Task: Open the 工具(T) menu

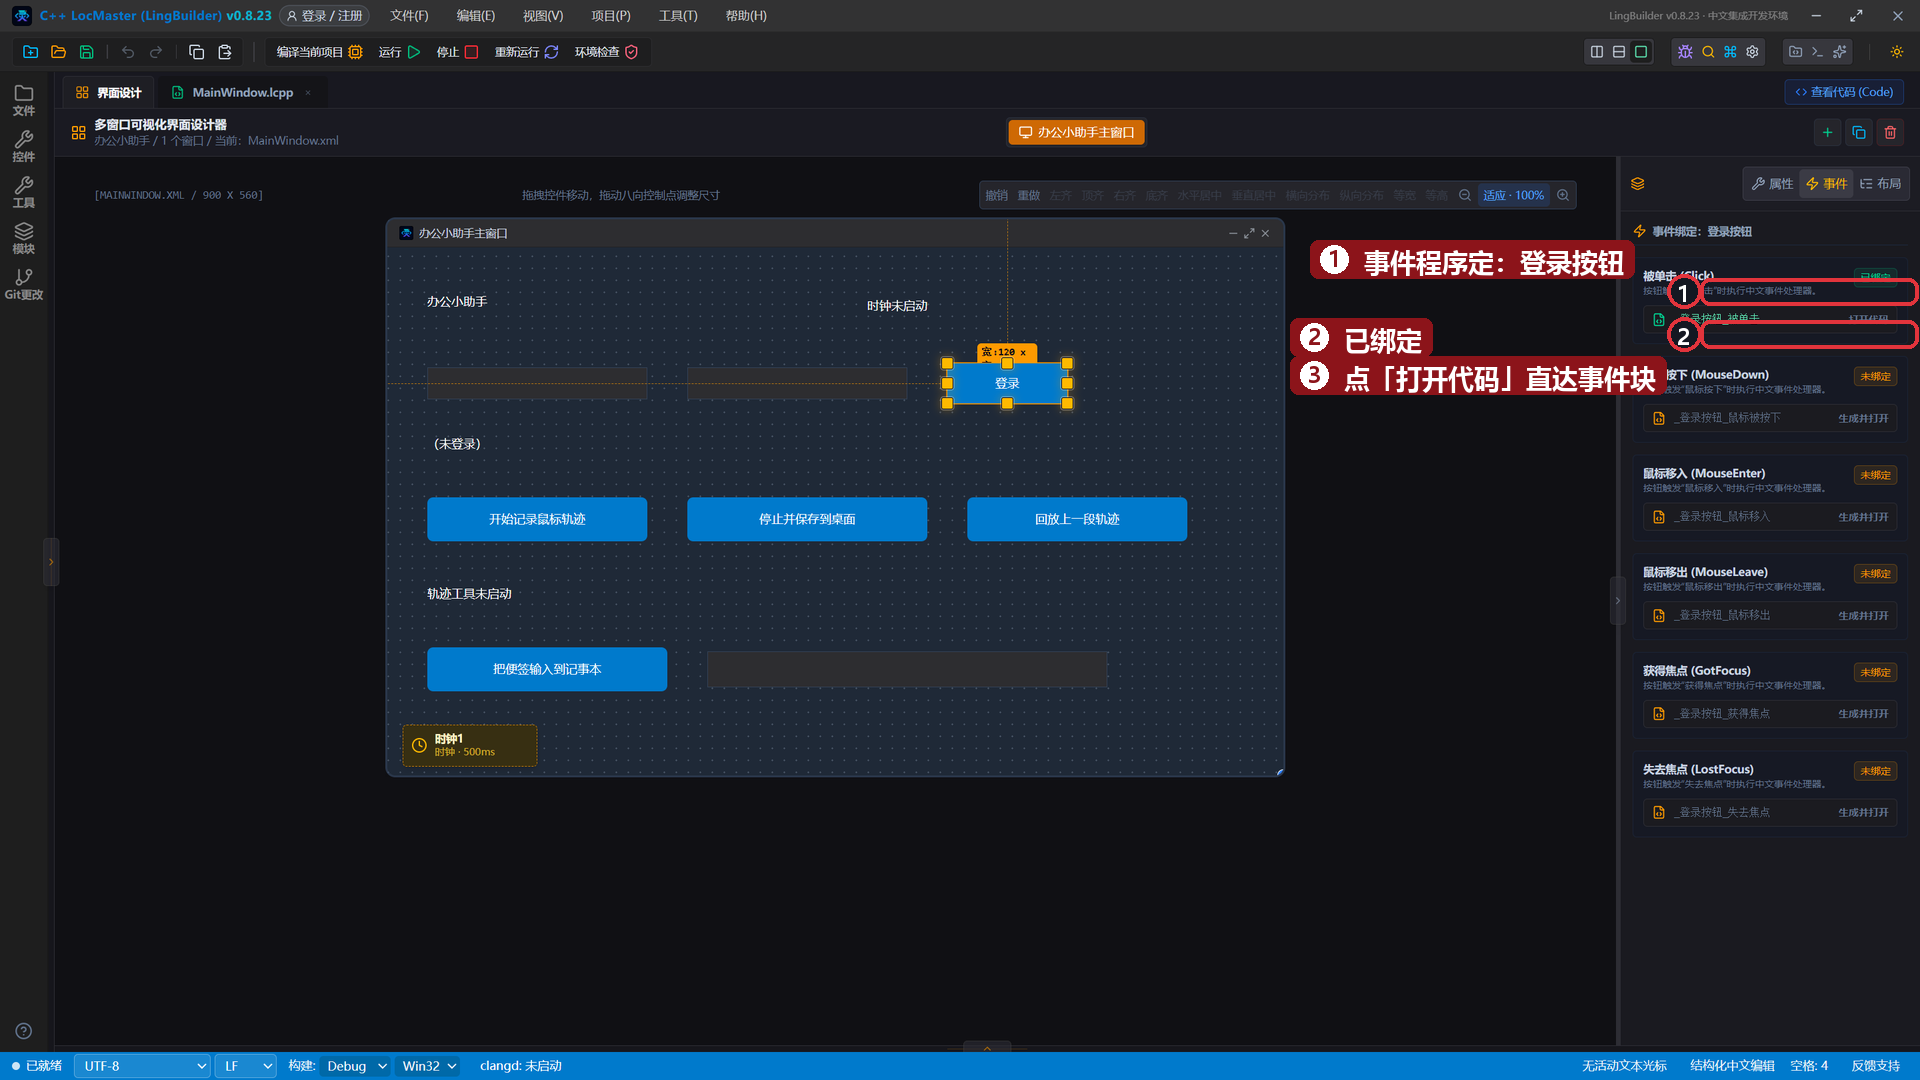Action: click(678, 16)
